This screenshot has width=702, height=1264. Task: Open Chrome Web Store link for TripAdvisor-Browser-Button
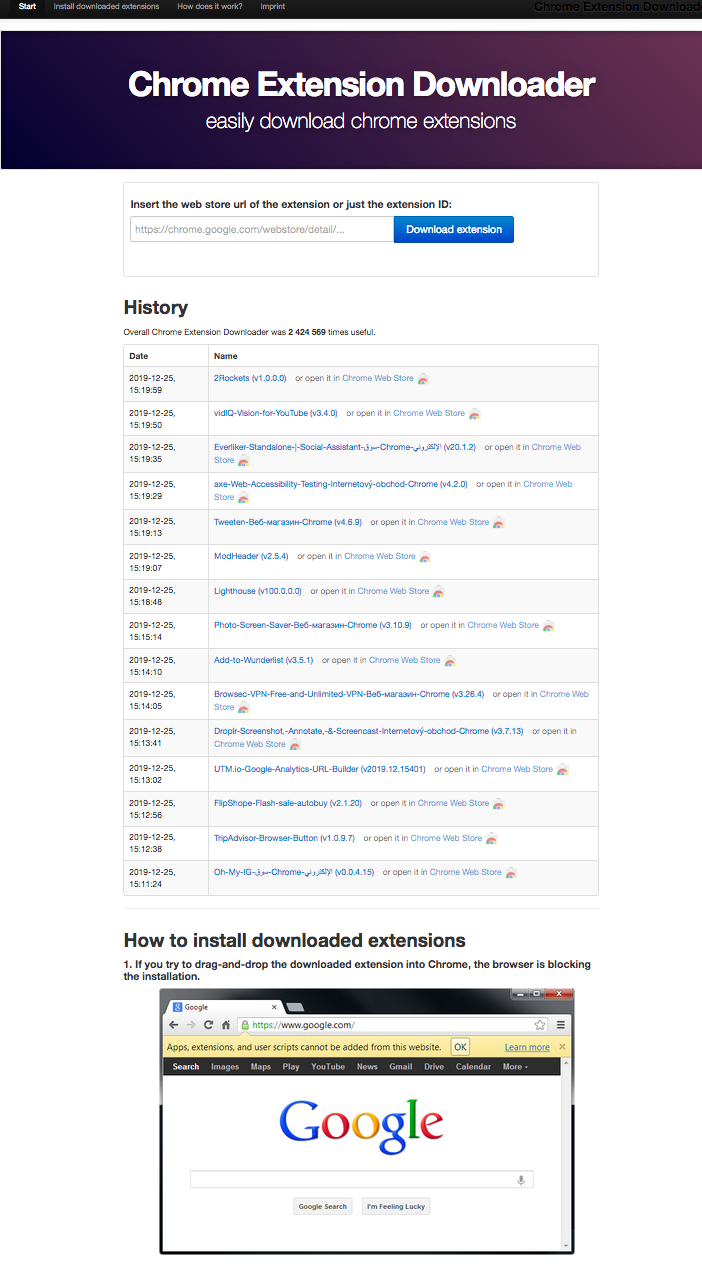click(x=446, y=838)
